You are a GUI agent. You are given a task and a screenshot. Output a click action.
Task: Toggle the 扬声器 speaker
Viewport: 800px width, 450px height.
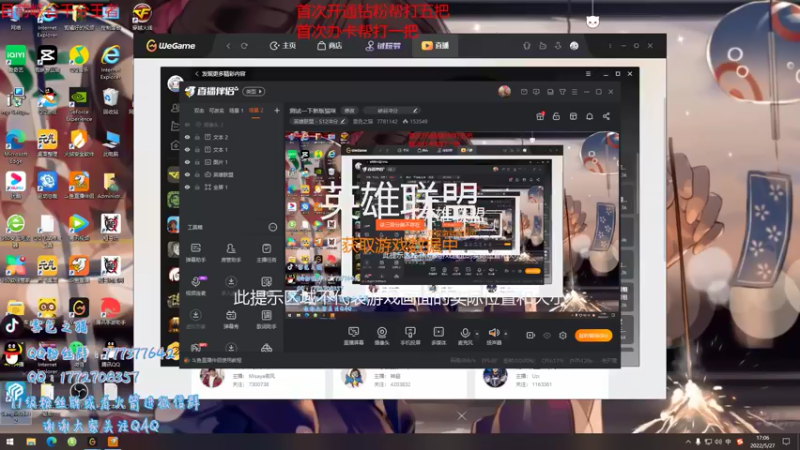tap(493, 336)
